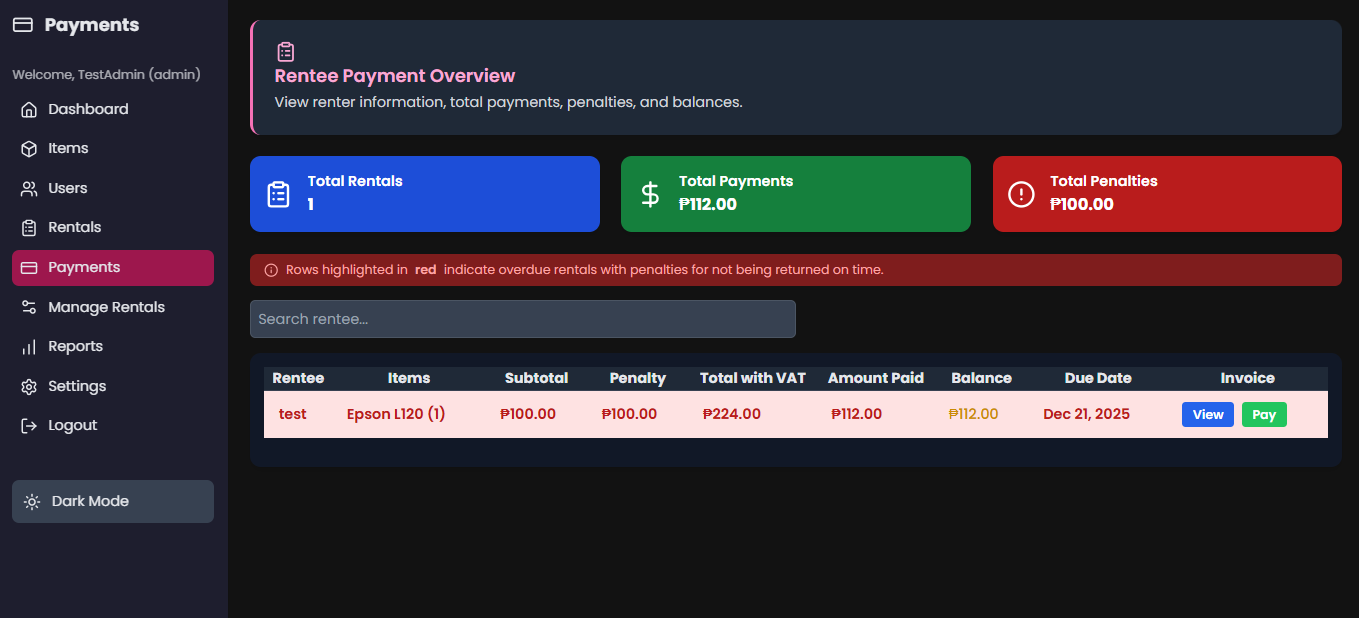Click the Settings gear icon
The height and width of the screenshot is (618, 1359).
[x=29, y=387]
